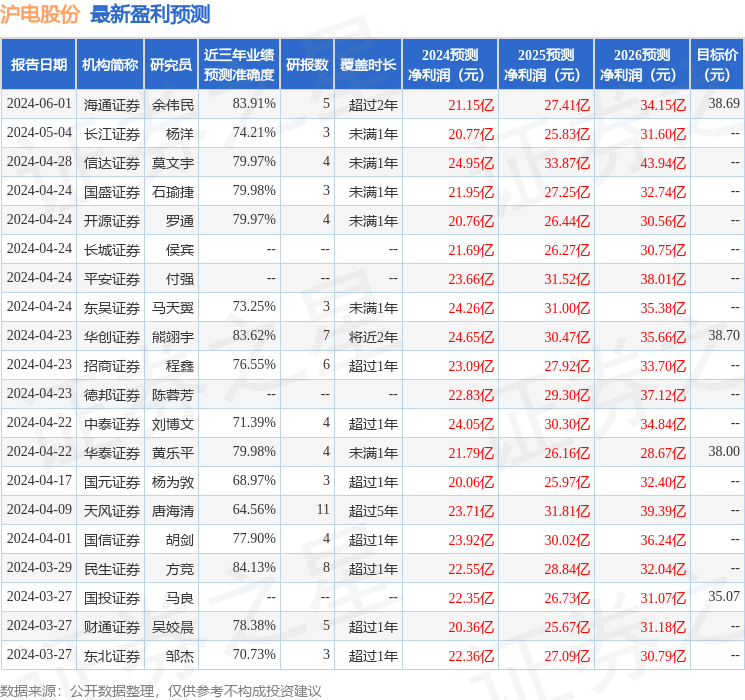Click the 中泰证券 institution cell
The width and height of the screenshot is (745, 700).
[x=112, y=424]
